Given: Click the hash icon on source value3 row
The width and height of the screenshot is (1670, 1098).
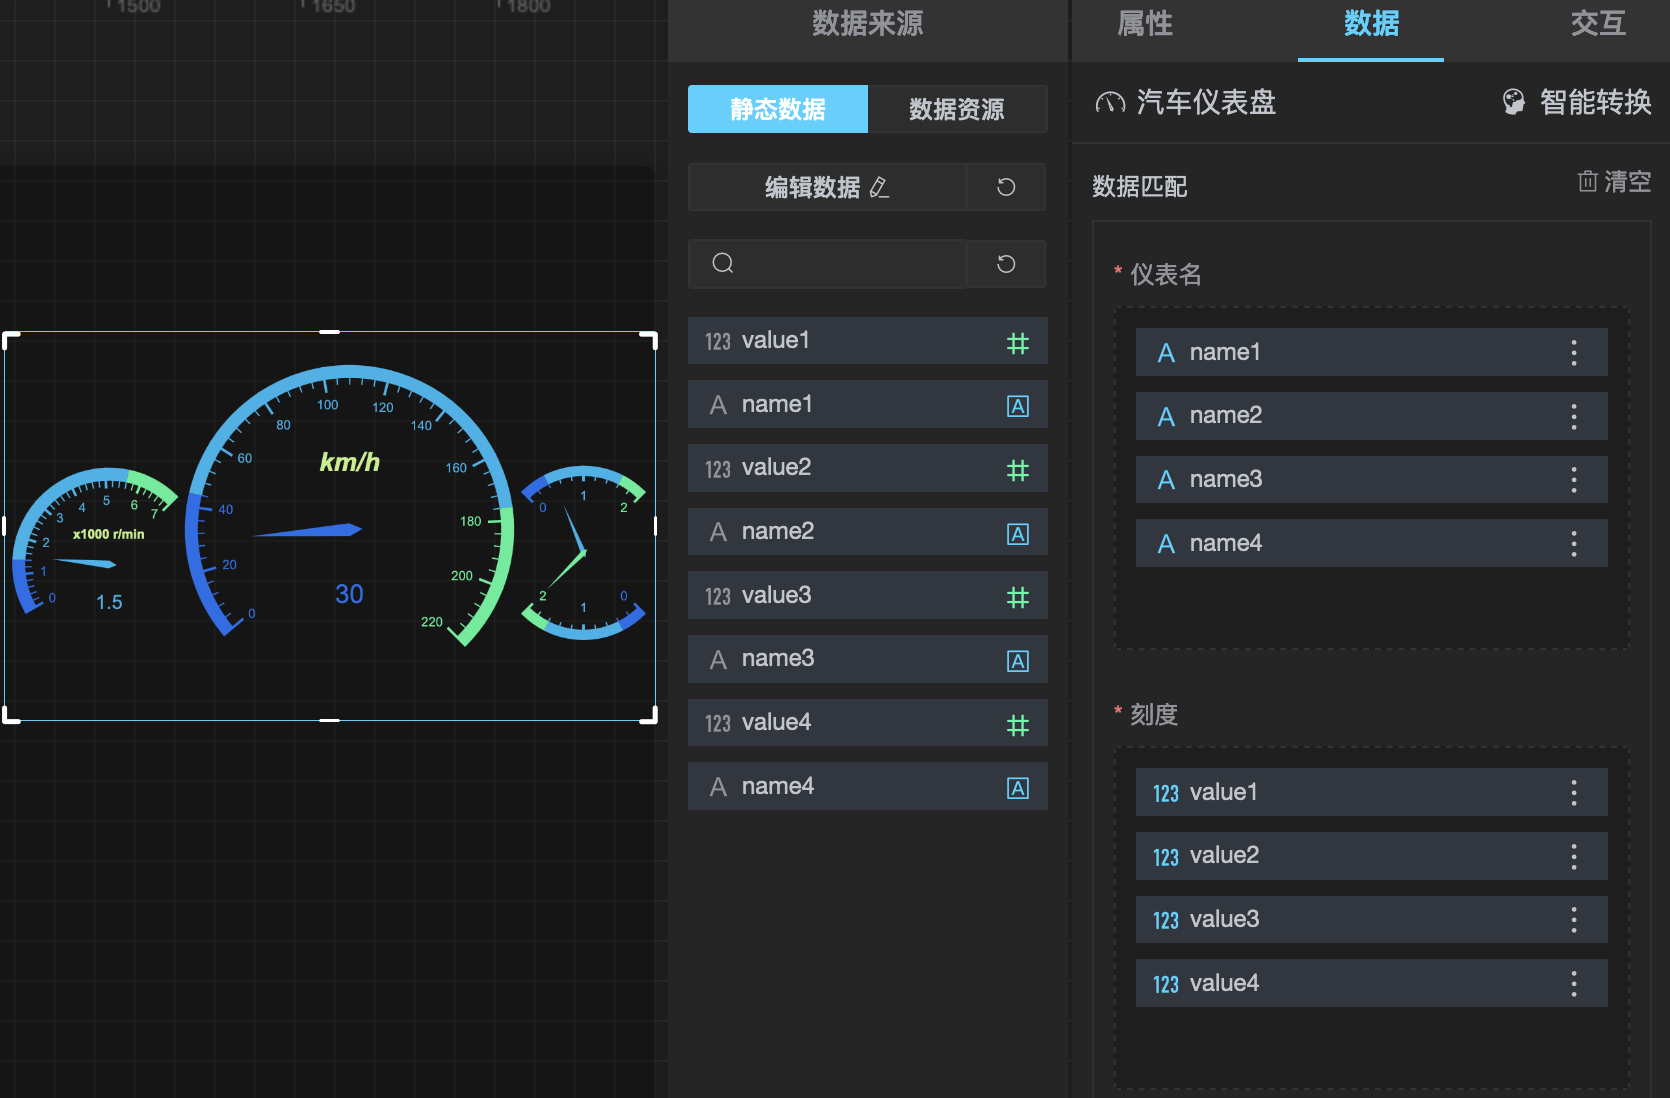Looking at the screenshot, I should (x=1017, y=597).
